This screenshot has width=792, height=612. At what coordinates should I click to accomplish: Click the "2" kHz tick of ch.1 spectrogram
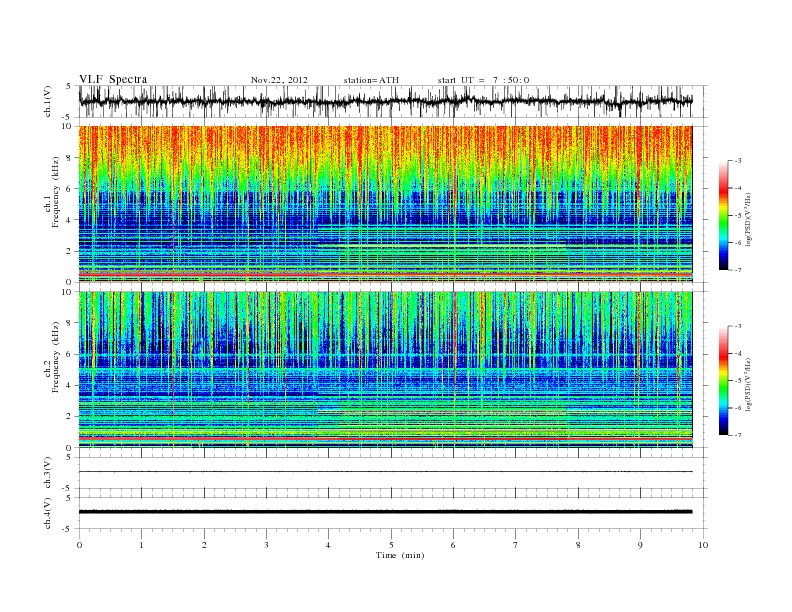69,251
